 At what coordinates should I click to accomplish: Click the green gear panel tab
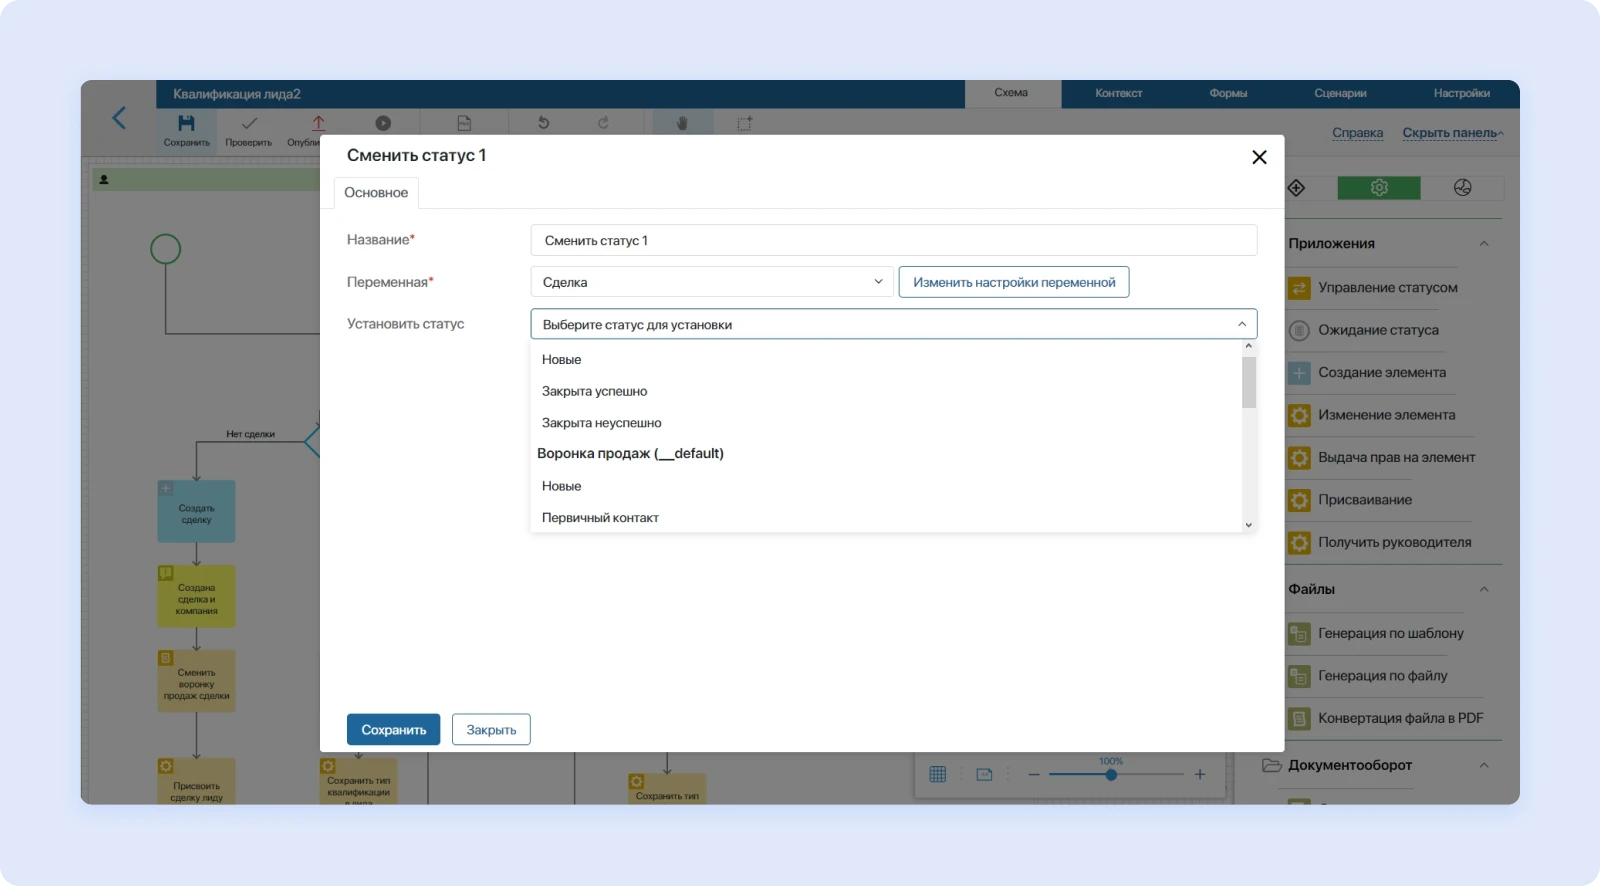[1379, 188]
